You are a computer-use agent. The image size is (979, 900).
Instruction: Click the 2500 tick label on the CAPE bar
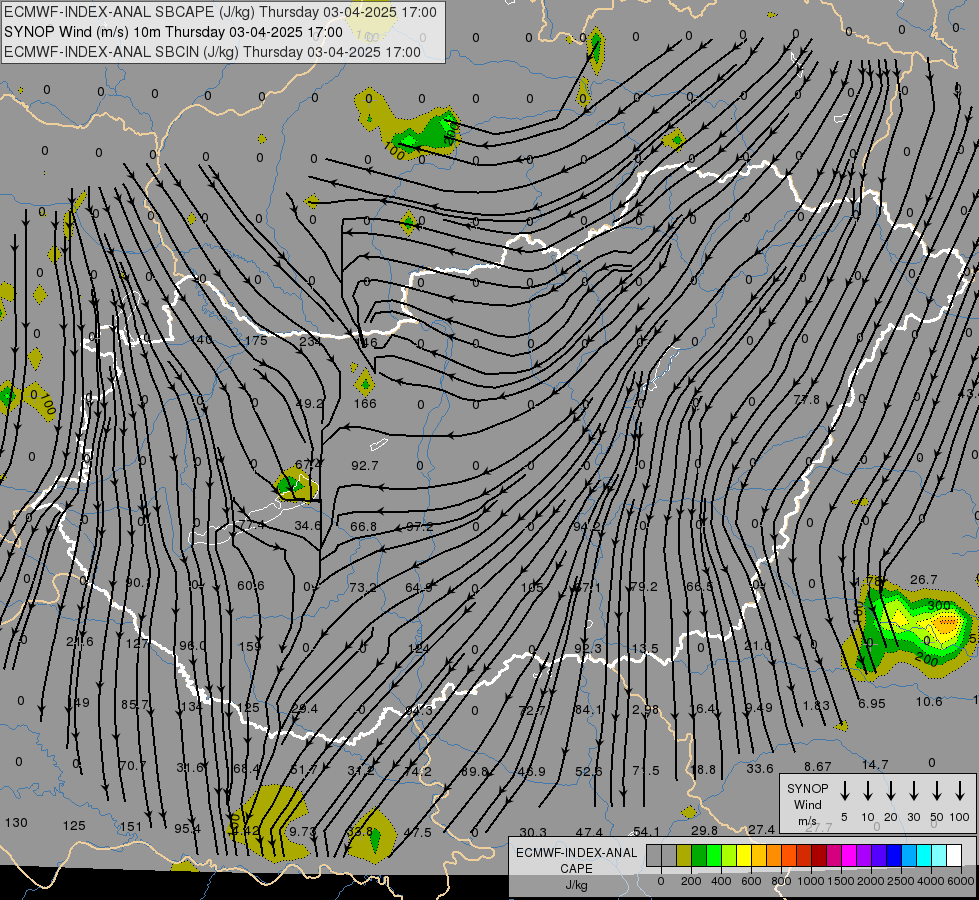click(900, 881)
